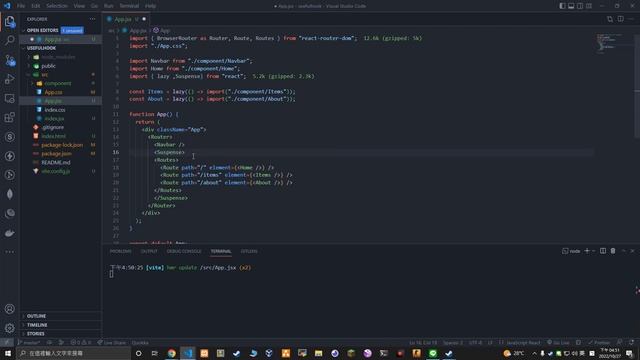Start Live Share from status bar

pyautogui.click(x=112, y=342)
